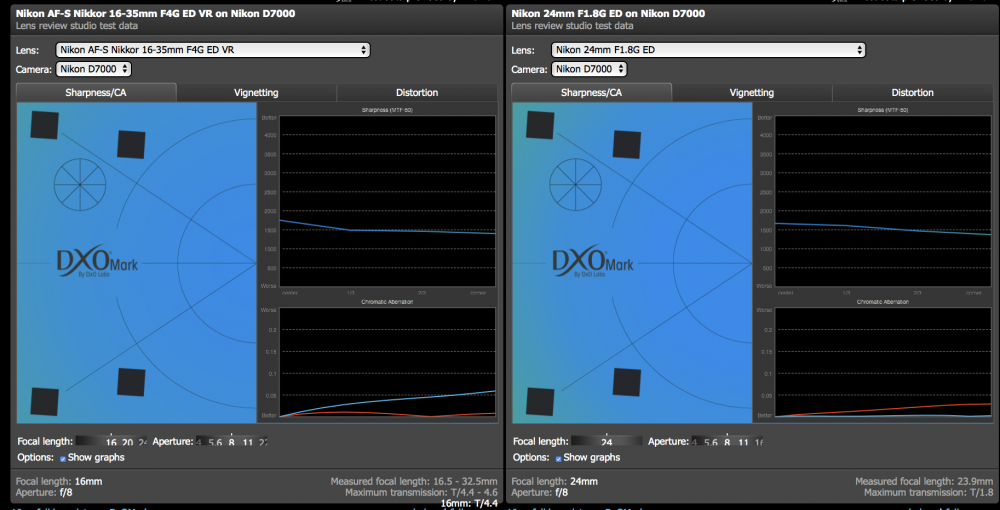The width and height of the screenshot is (1000, 510).
Task: Uncheck Show graphs in the 24mm F1.8G panel
Action: click(559, 458)
